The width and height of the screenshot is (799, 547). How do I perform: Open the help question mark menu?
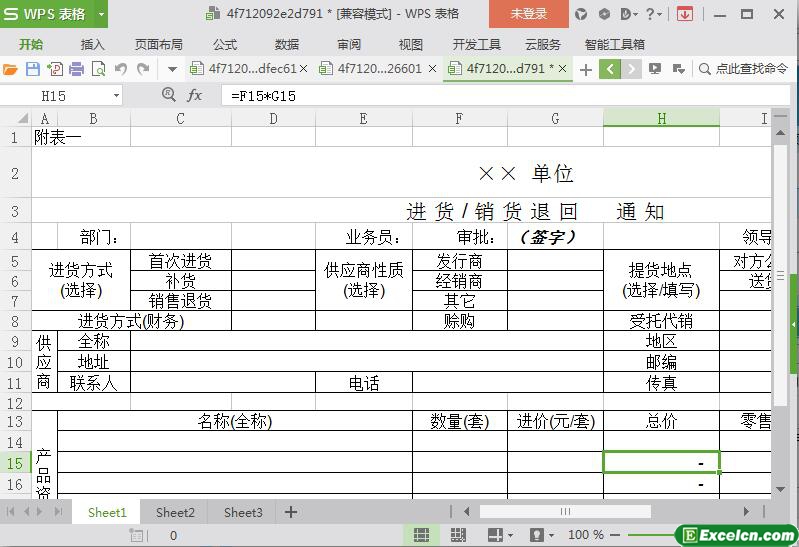tap(653, 14)
